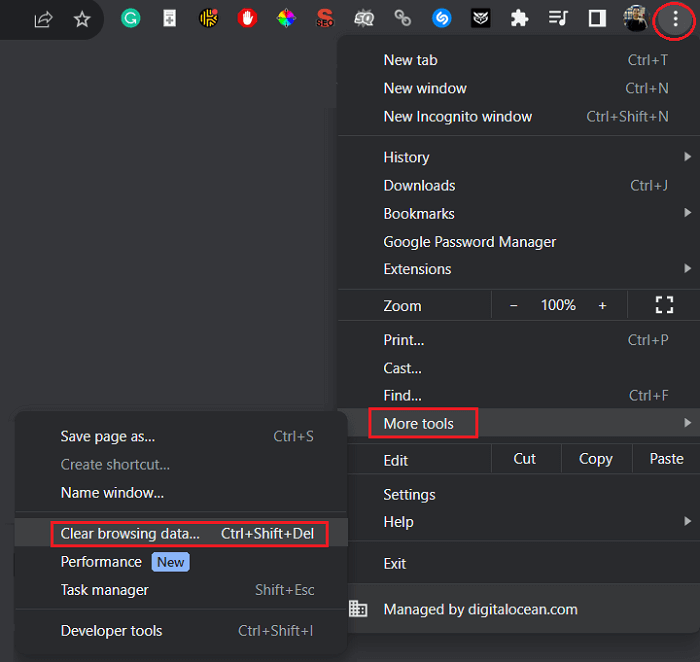Open the Extensions puzzle piece menu

(519, 18)
